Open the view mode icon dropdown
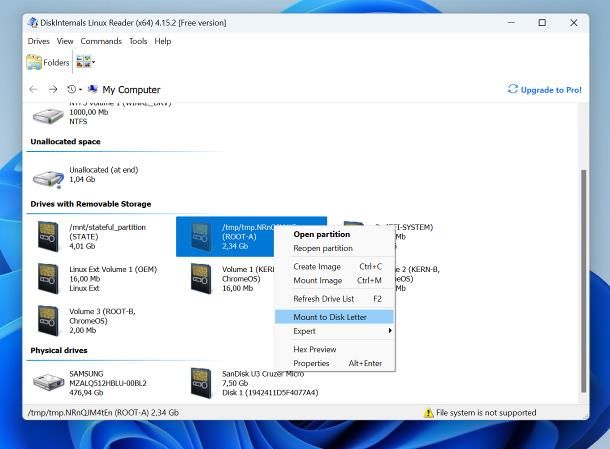The width and height of the screenshot is (610, 449). 86,62
